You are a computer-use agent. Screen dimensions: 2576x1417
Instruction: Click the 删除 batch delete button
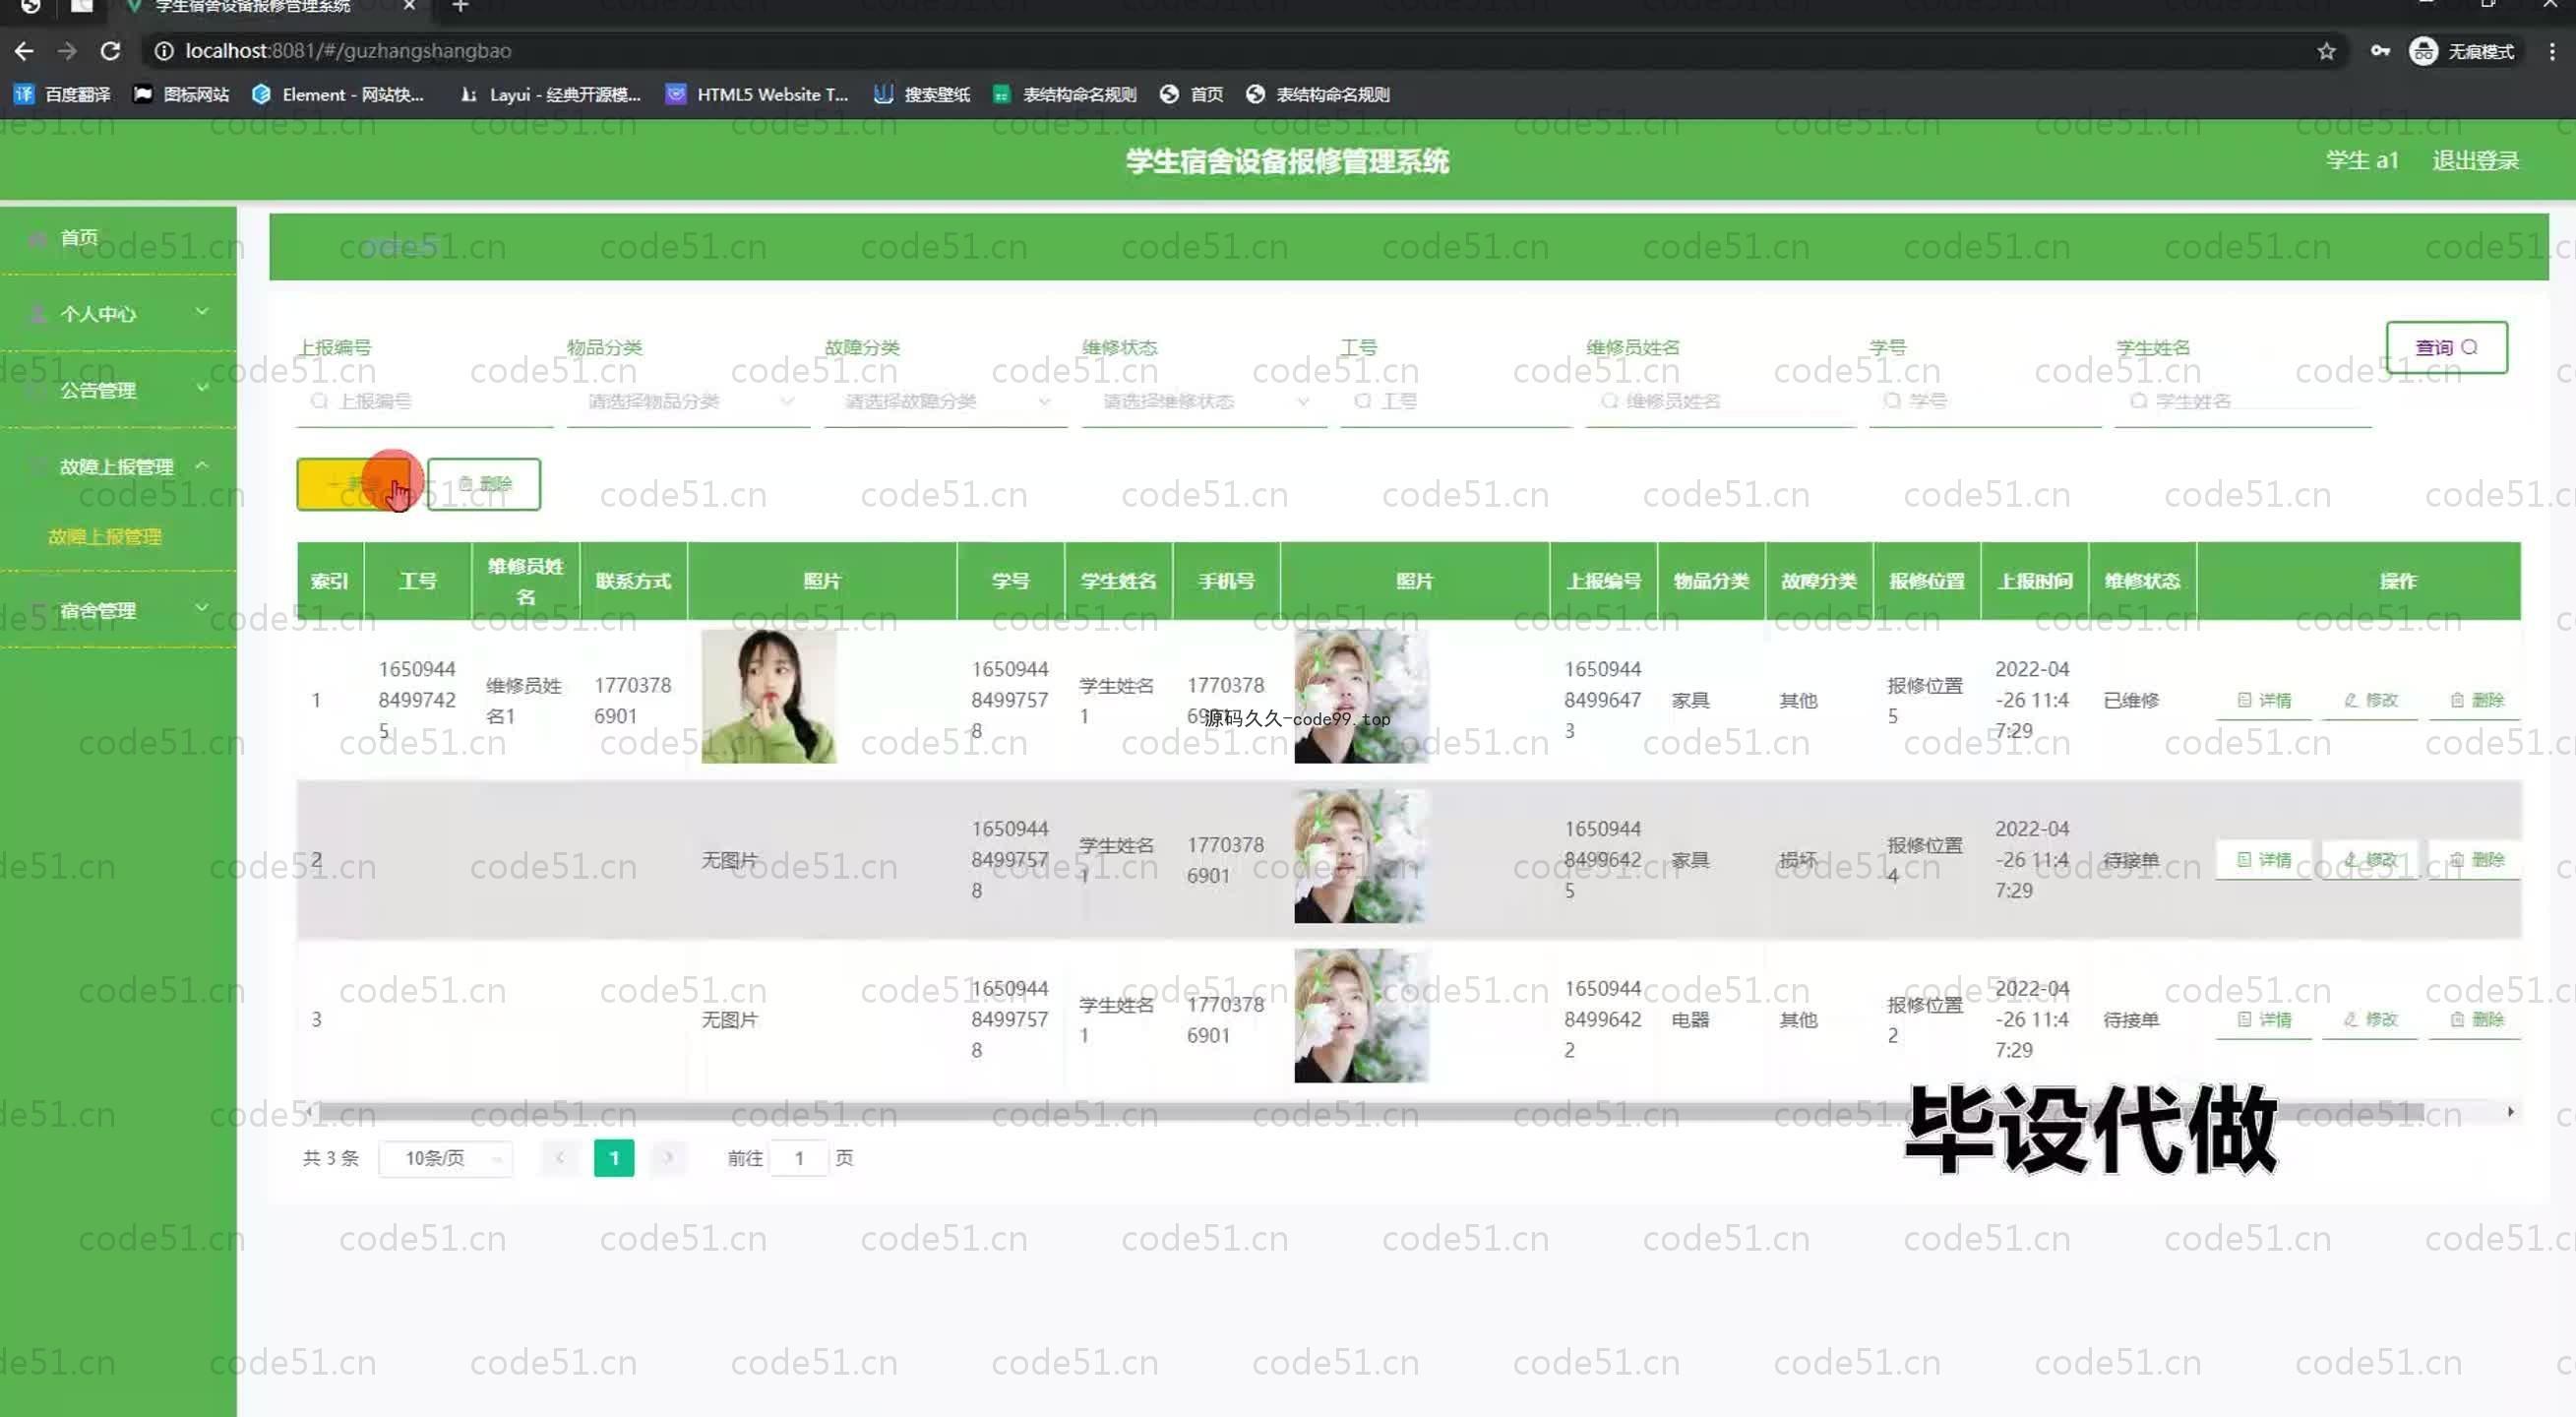point(484,484)
